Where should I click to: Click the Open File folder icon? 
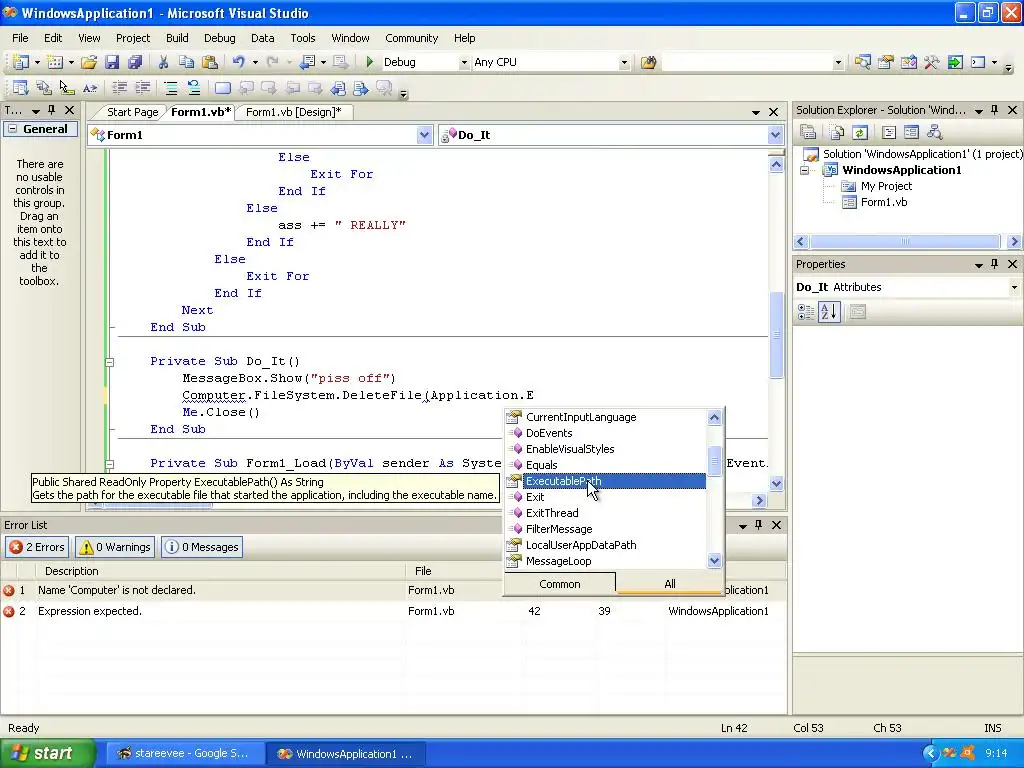point(89,62)
